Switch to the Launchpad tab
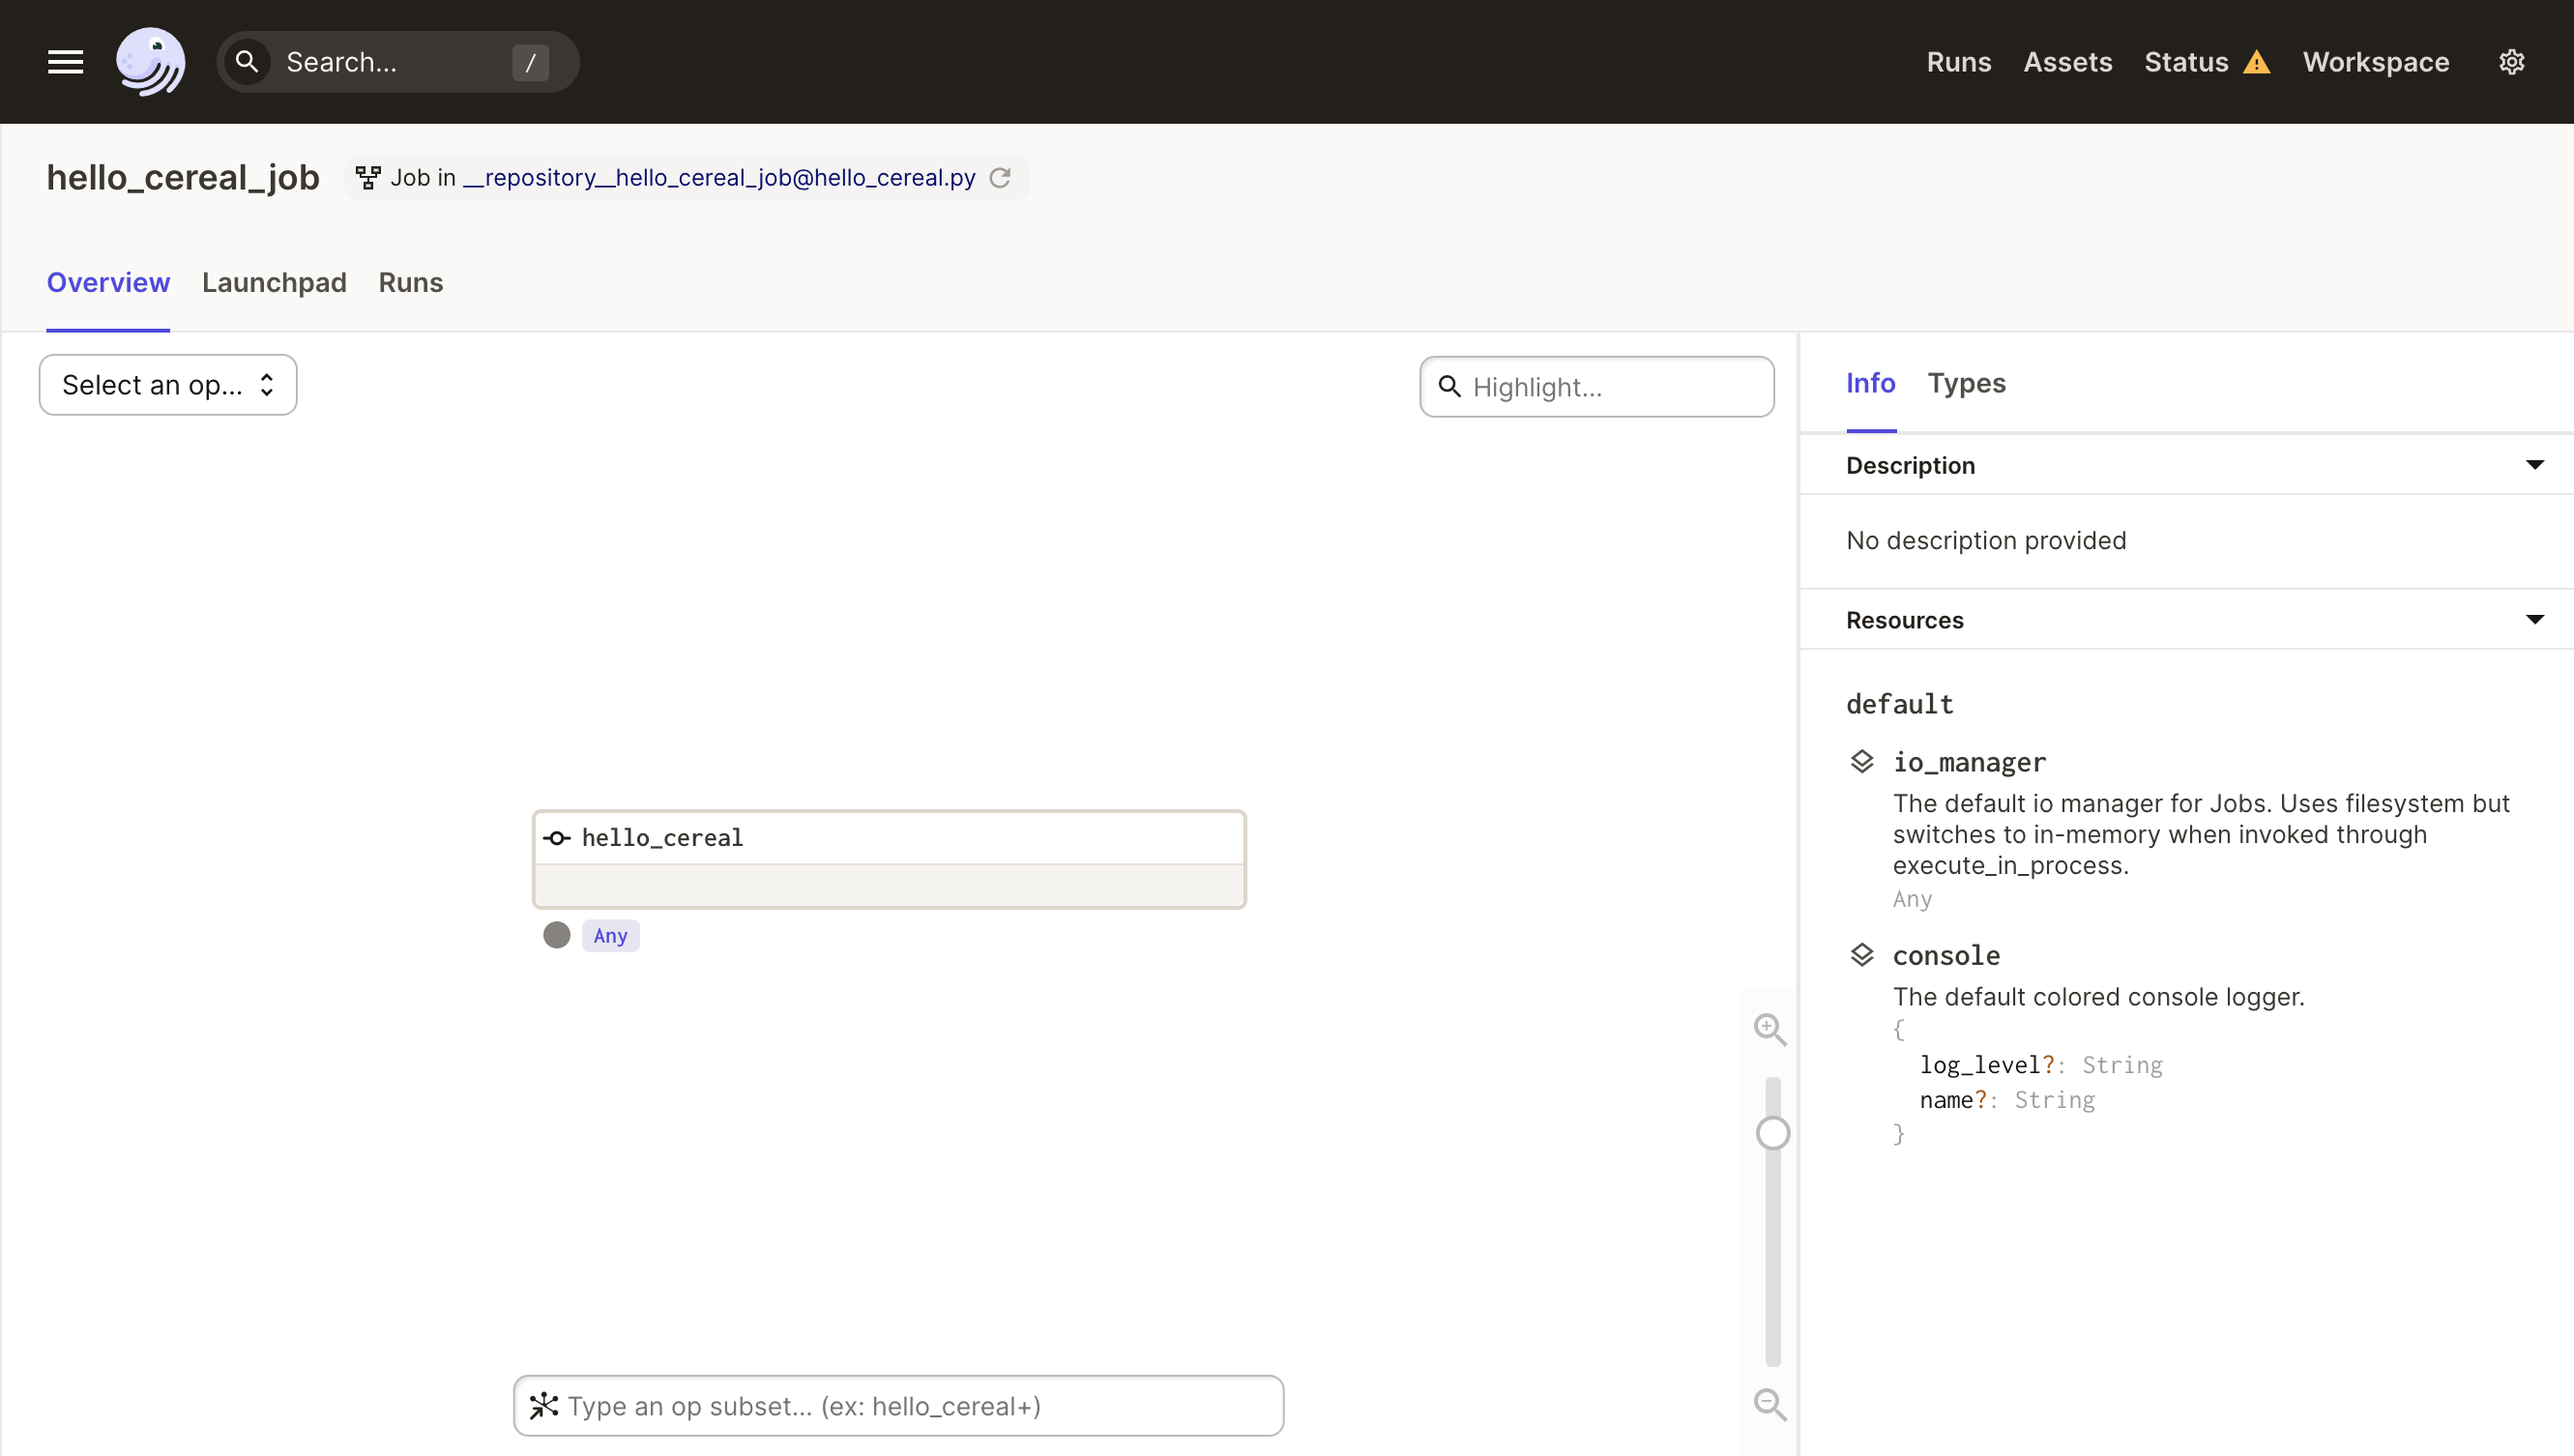 coord(274,281)
